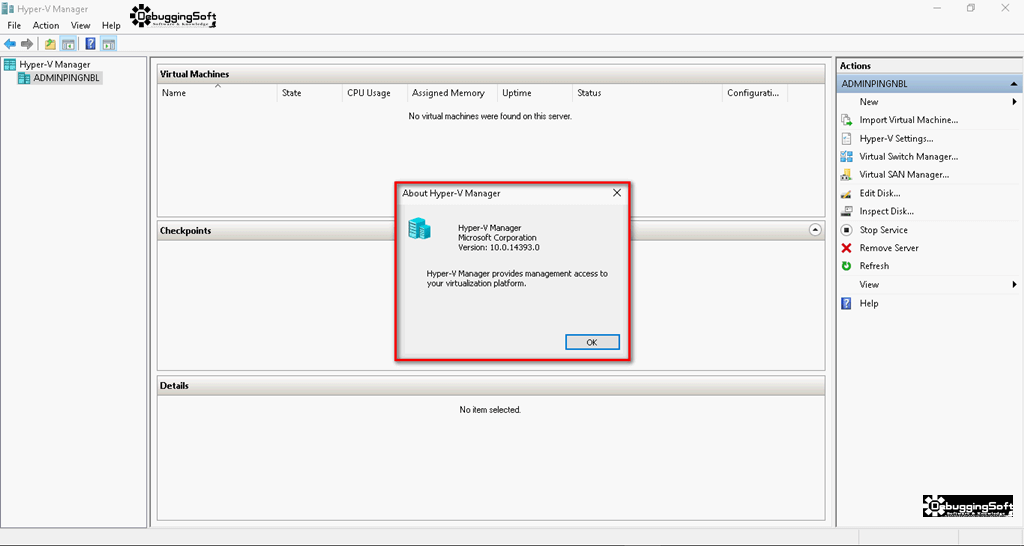Minimize the Hyper-V Manager window

937,8
